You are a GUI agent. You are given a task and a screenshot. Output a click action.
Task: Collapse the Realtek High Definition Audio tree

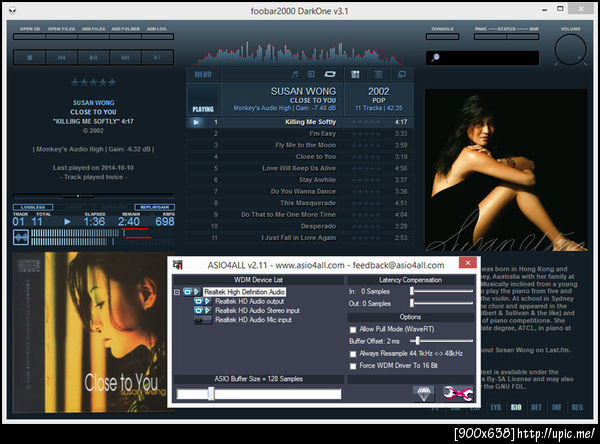click(x=177, y=292)
